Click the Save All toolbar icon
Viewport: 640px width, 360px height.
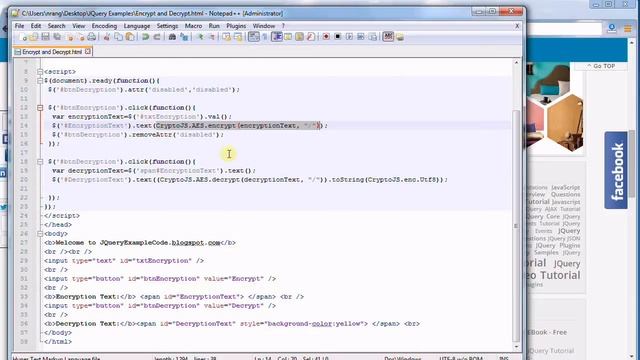tap(57, 37)
